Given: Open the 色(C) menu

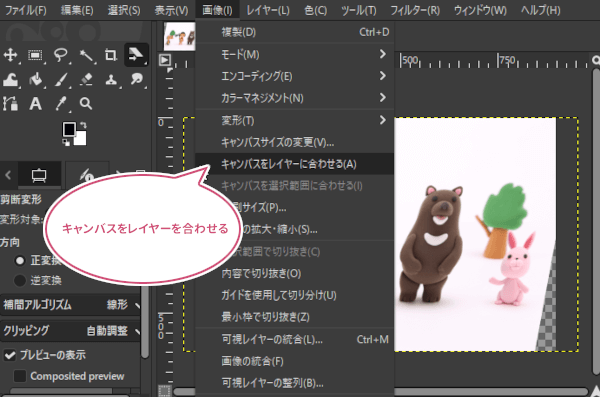Looking at the screenshot, I should coord(316,10).
